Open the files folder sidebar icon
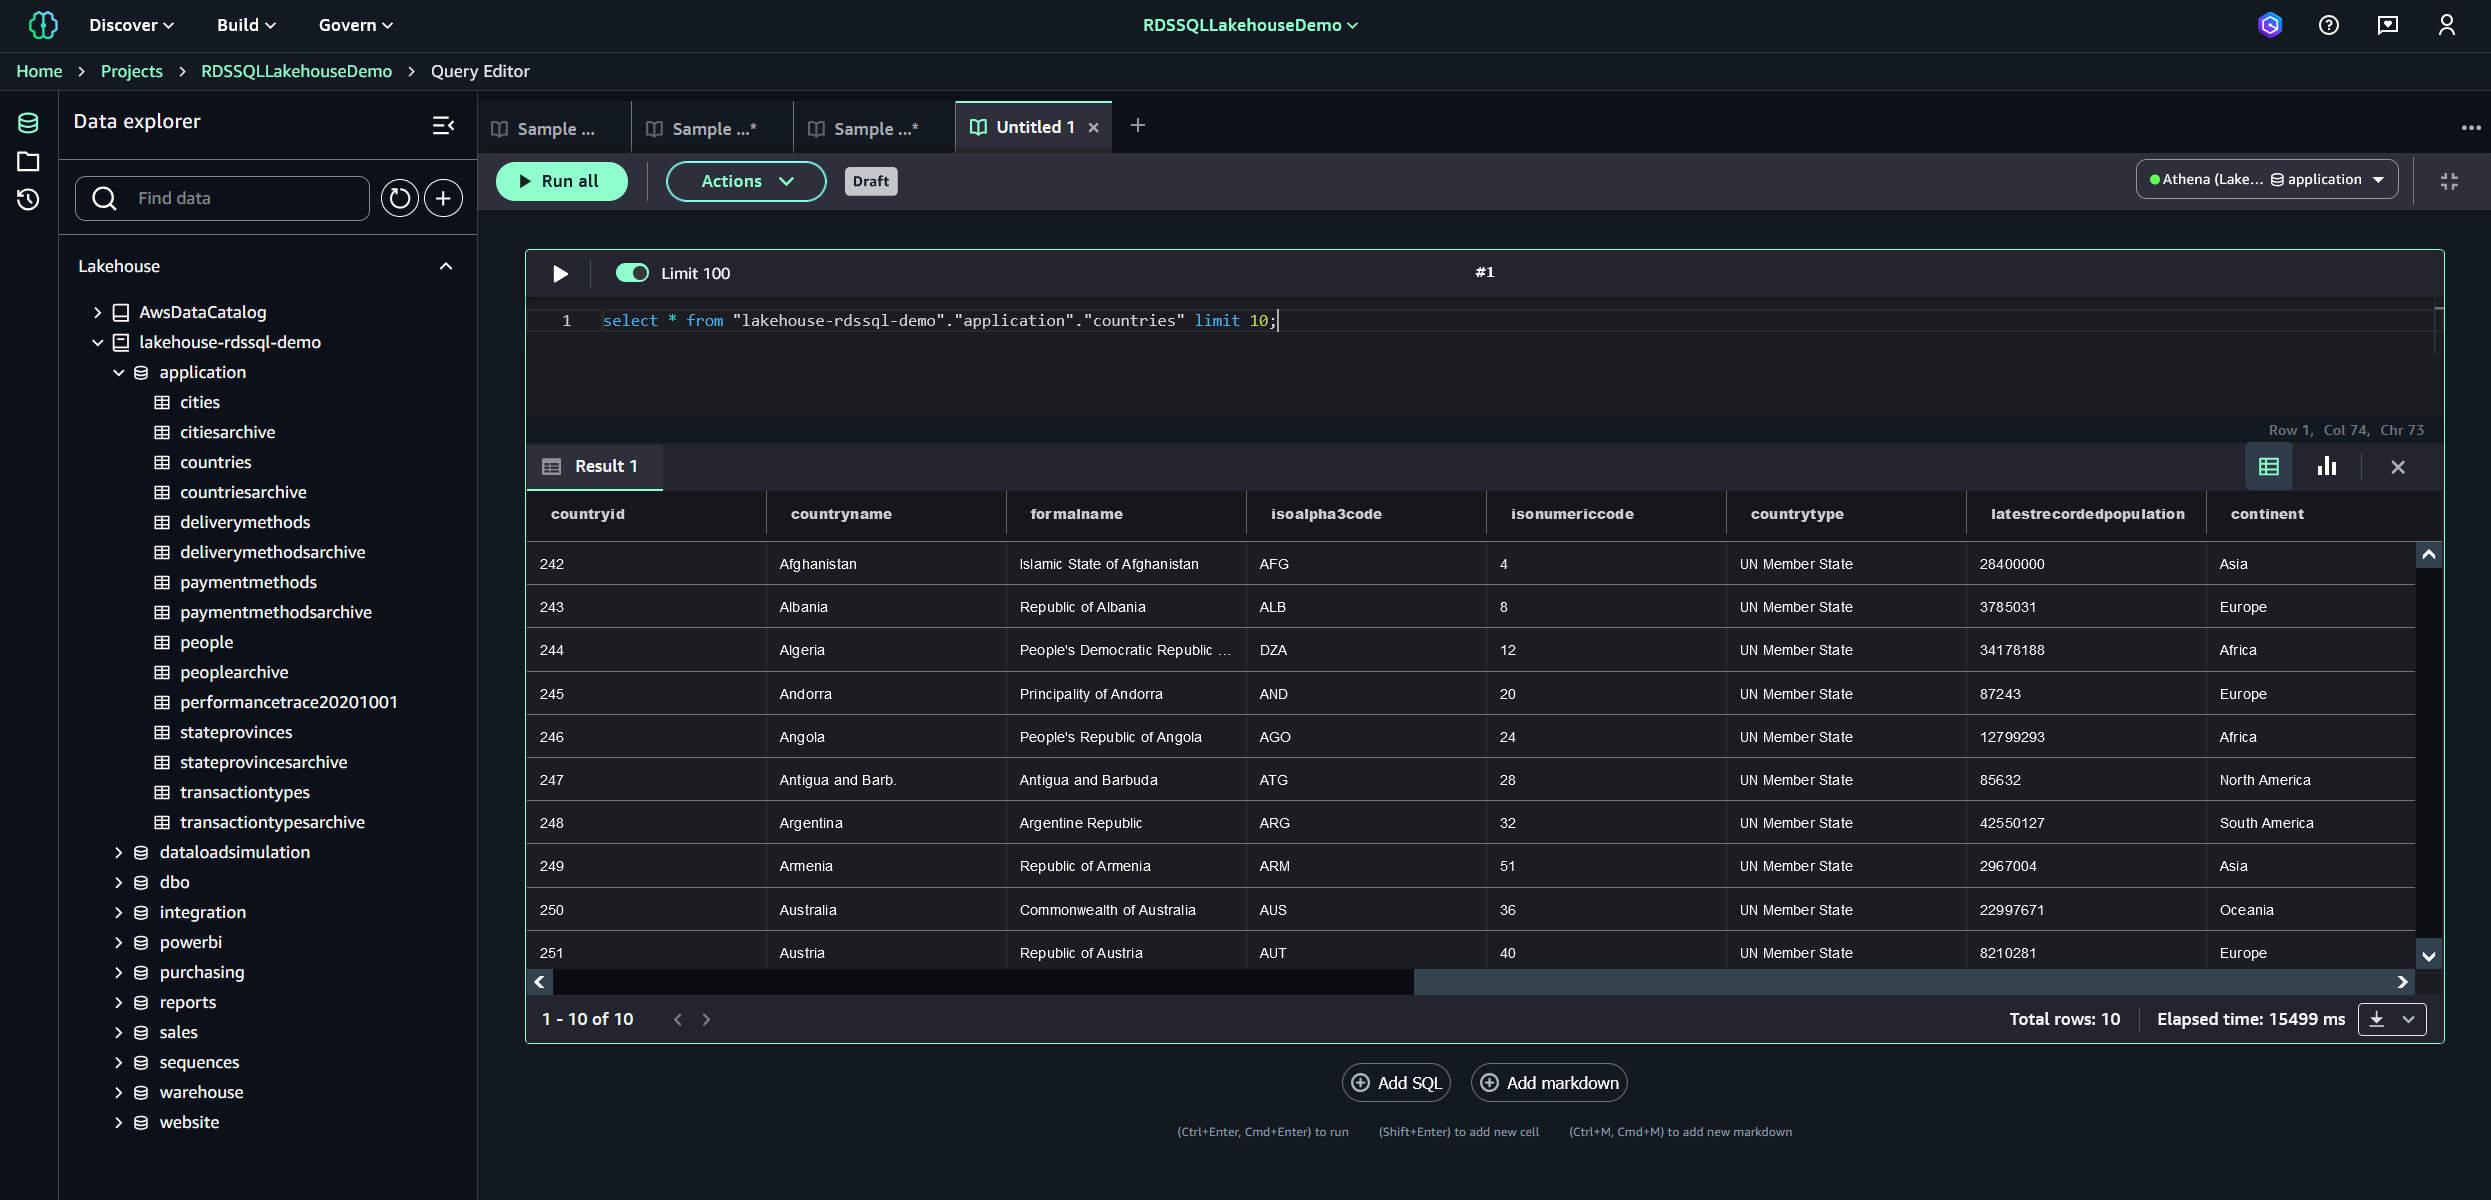The height and width of the screenshot is (1200, 2491). (x=28, y=161)
